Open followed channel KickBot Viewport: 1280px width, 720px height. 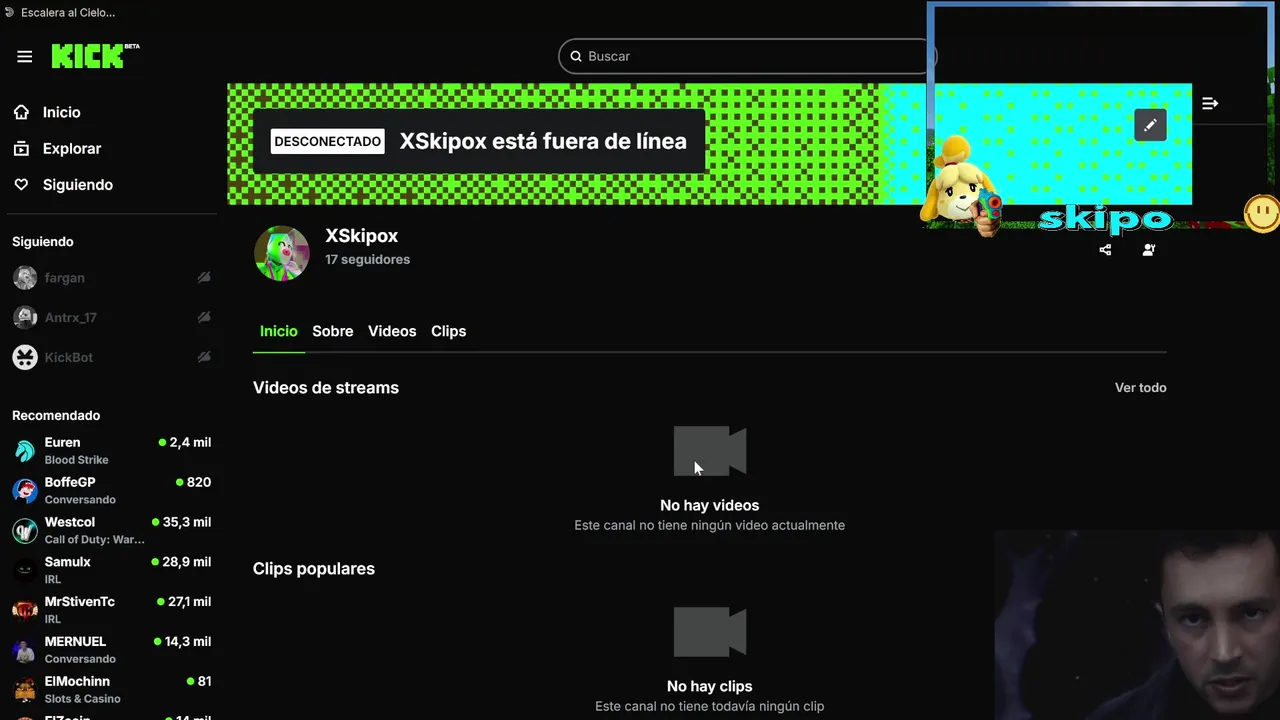pyautogui.click(x=111, y=357)
